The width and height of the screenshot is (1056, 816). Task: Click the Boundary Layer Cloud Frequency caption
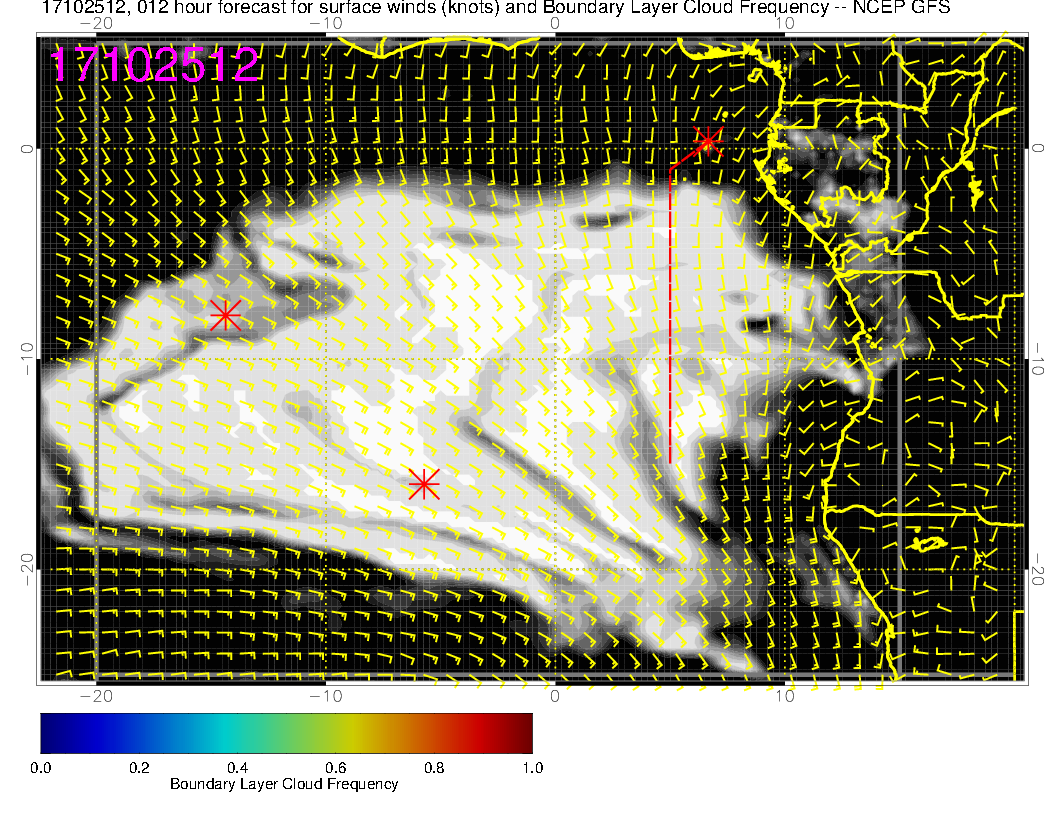(284, 784)
